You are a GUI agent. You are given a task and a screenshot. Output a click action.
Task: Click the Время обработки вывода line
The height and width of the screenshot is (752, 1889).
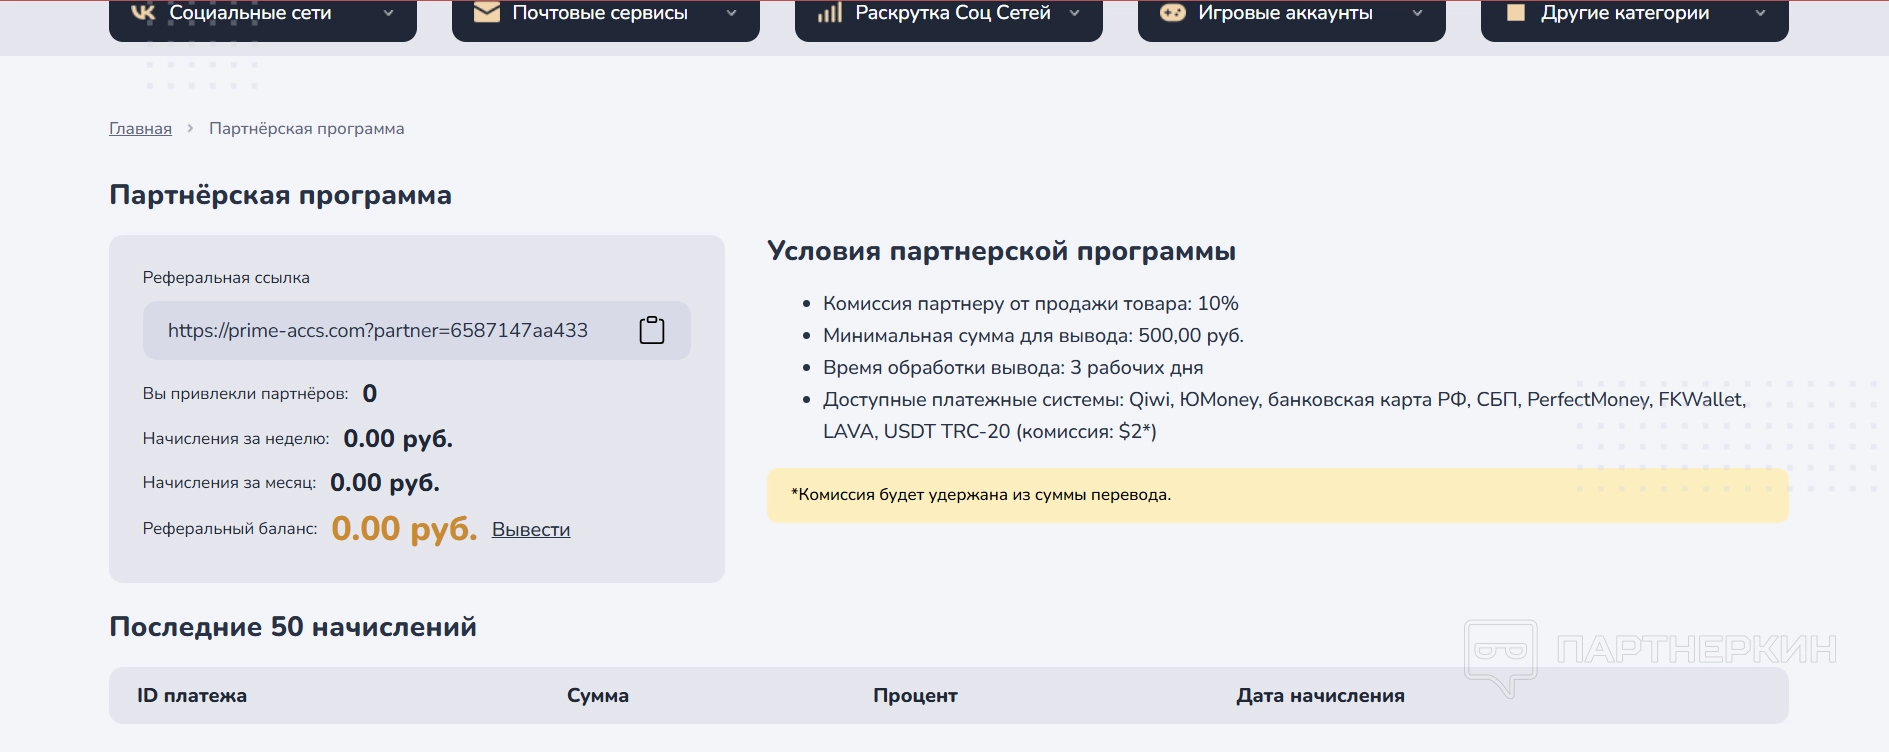[x=1013, y=367]
